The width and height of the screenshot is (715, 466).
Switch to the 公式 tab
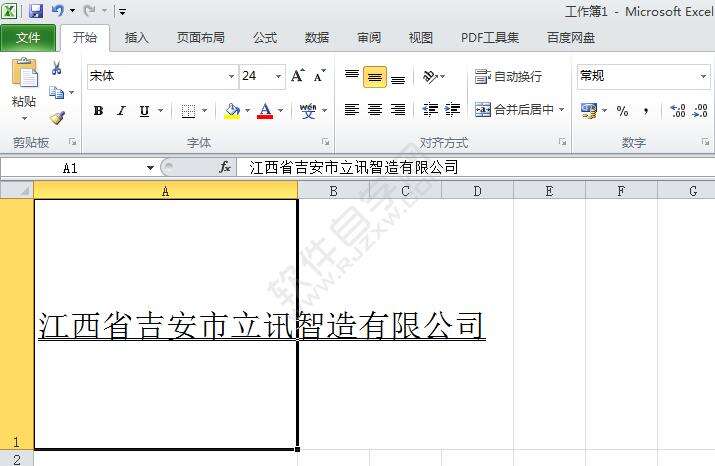(265, 38)
